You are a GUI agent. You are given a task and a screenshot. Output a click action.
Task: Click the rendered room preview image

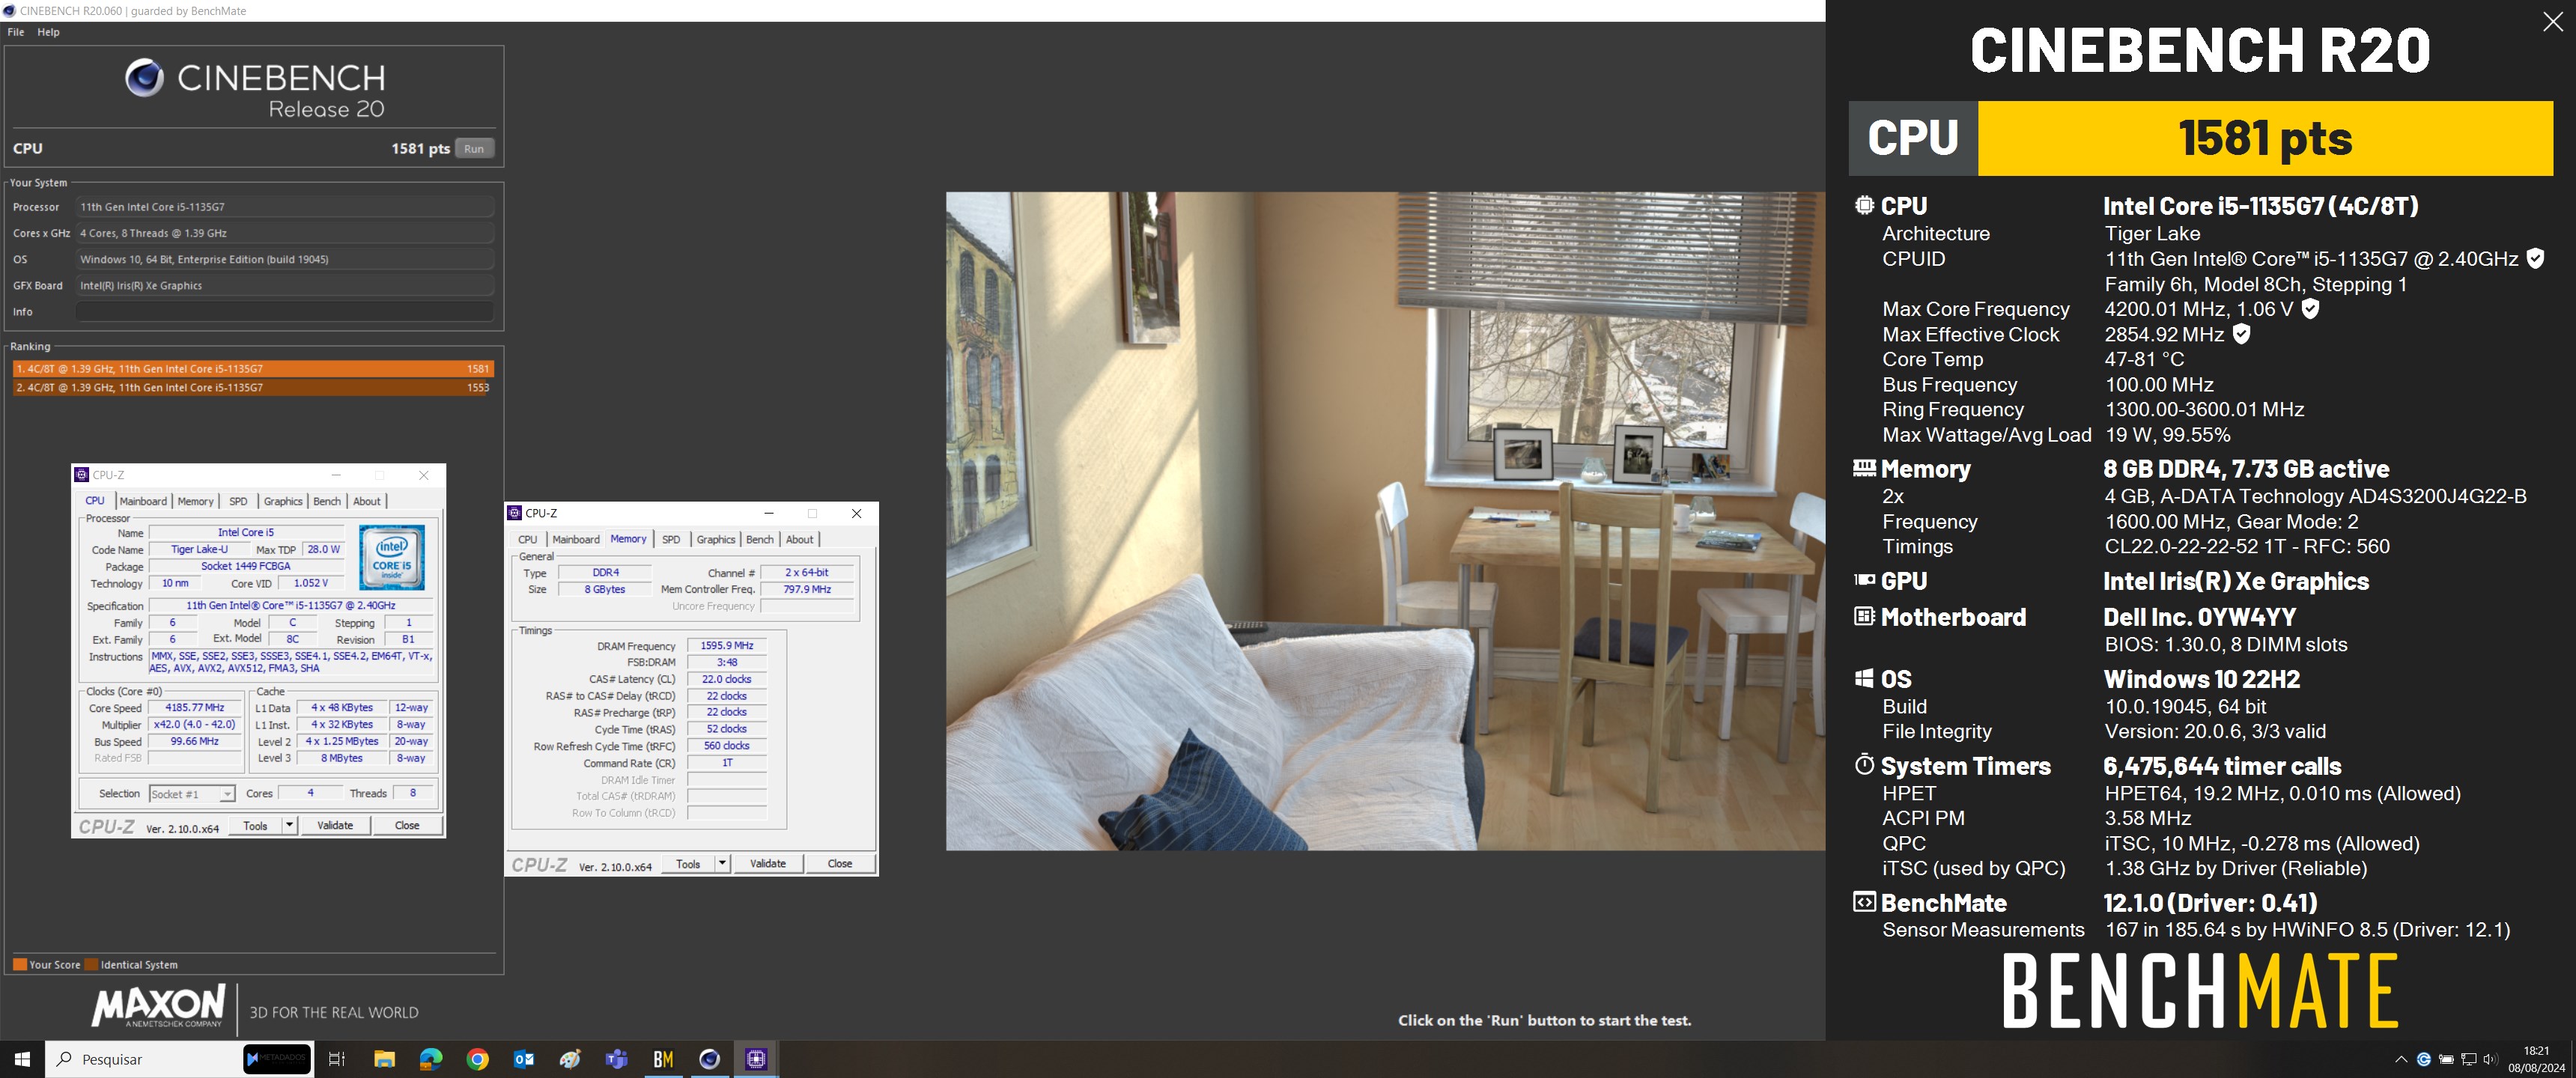tap(1385, 521)
